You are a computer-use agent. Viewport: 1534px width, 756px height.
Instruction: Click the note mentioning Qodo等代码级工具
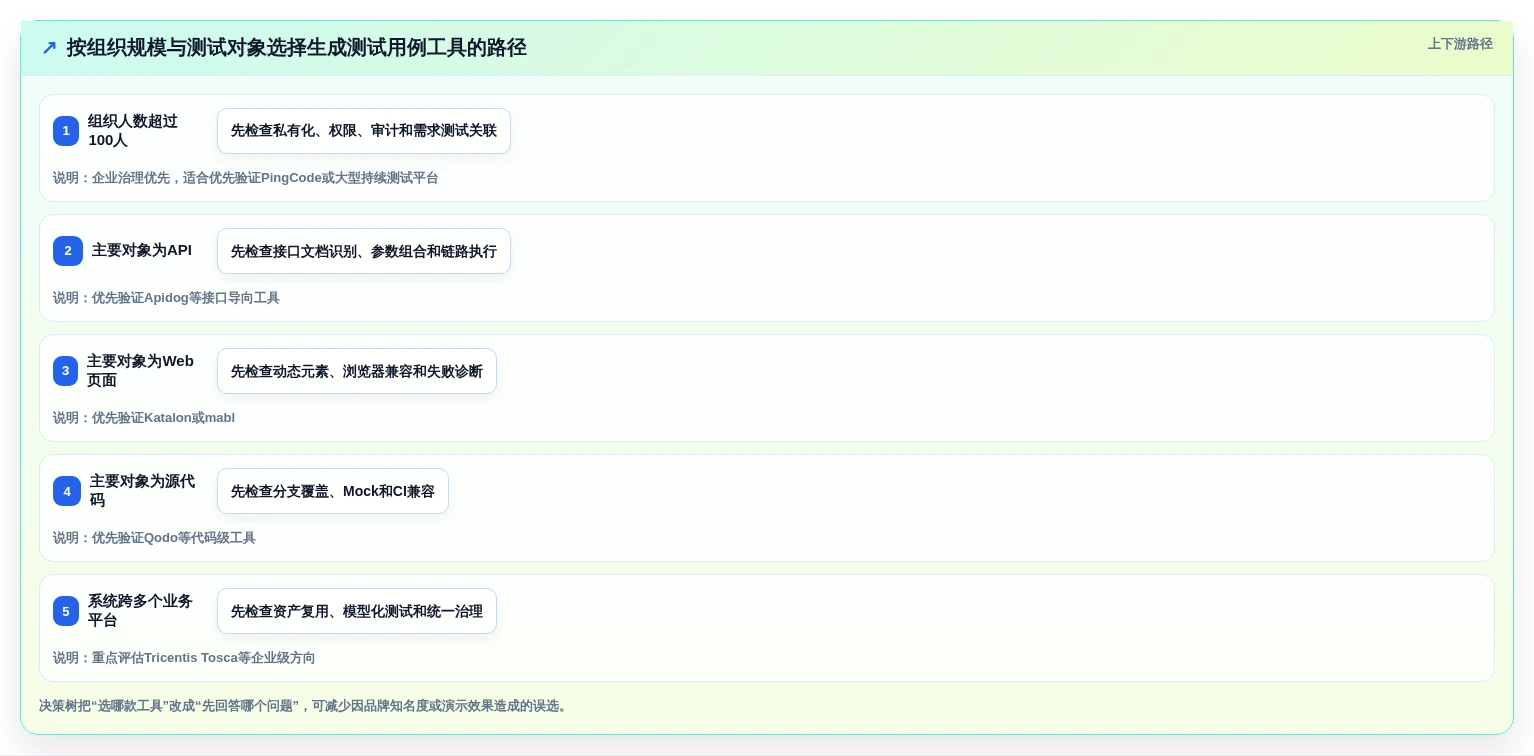[154, 538]
